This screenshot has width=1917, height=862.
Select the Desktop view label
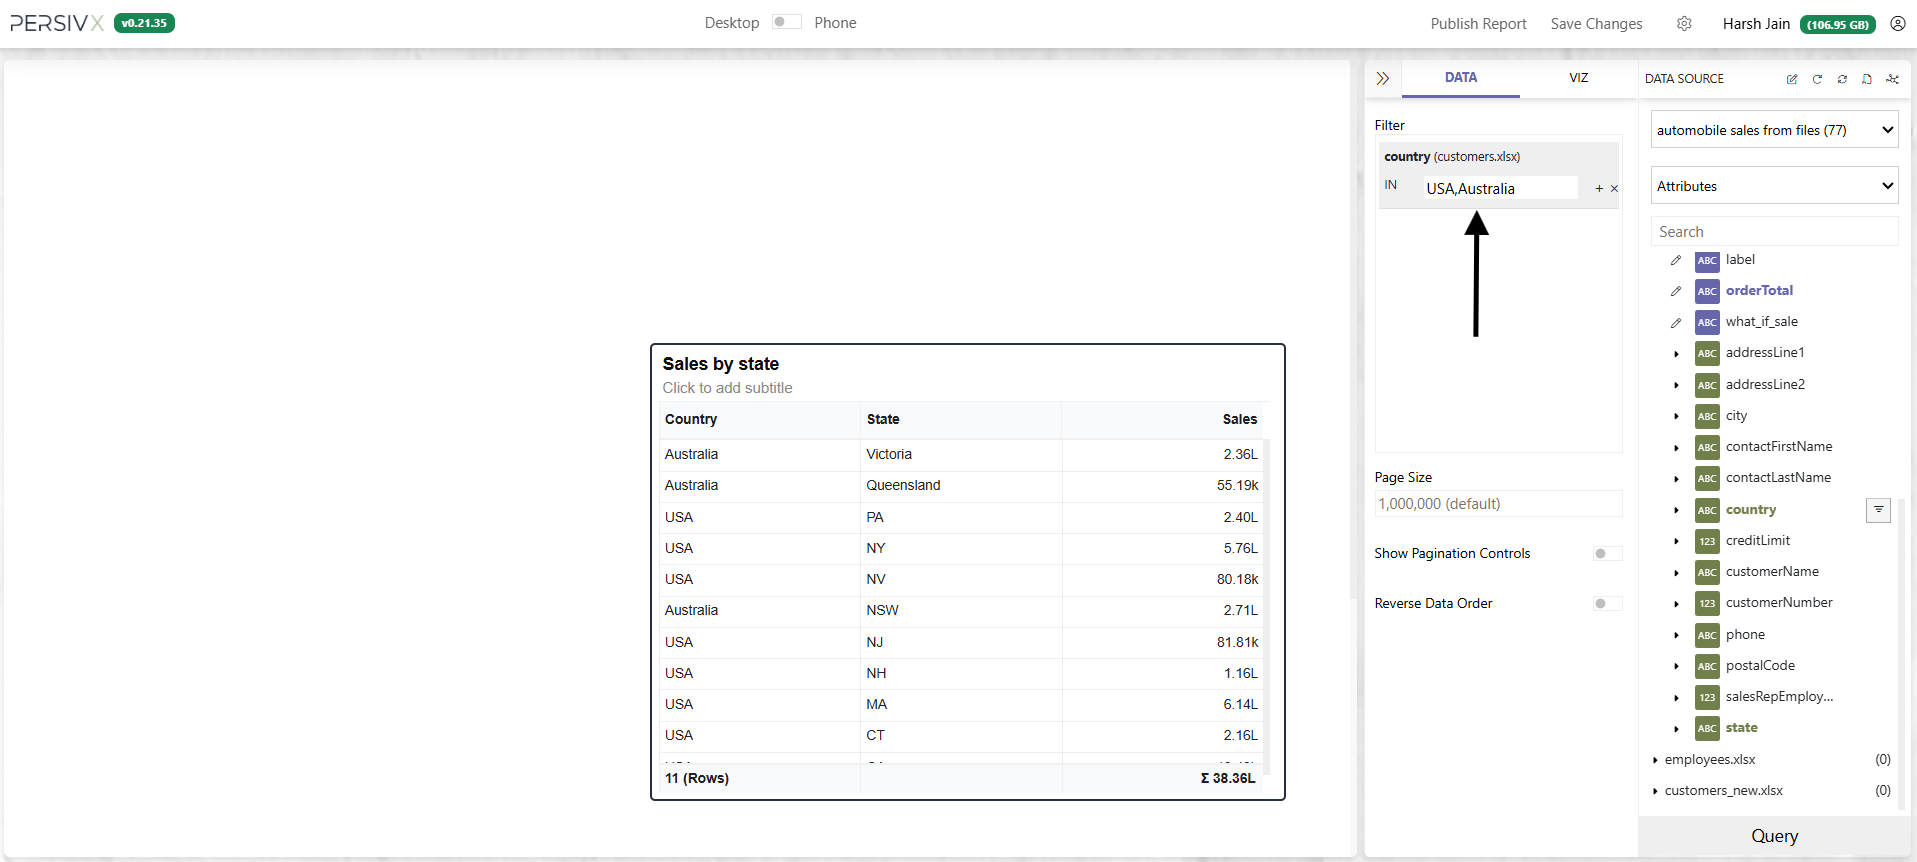732,23
